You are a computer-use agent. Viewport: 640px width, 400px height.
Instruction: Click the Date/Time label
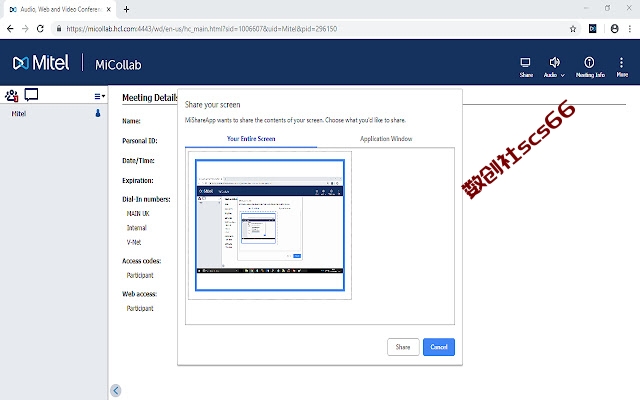pos(138,161)
